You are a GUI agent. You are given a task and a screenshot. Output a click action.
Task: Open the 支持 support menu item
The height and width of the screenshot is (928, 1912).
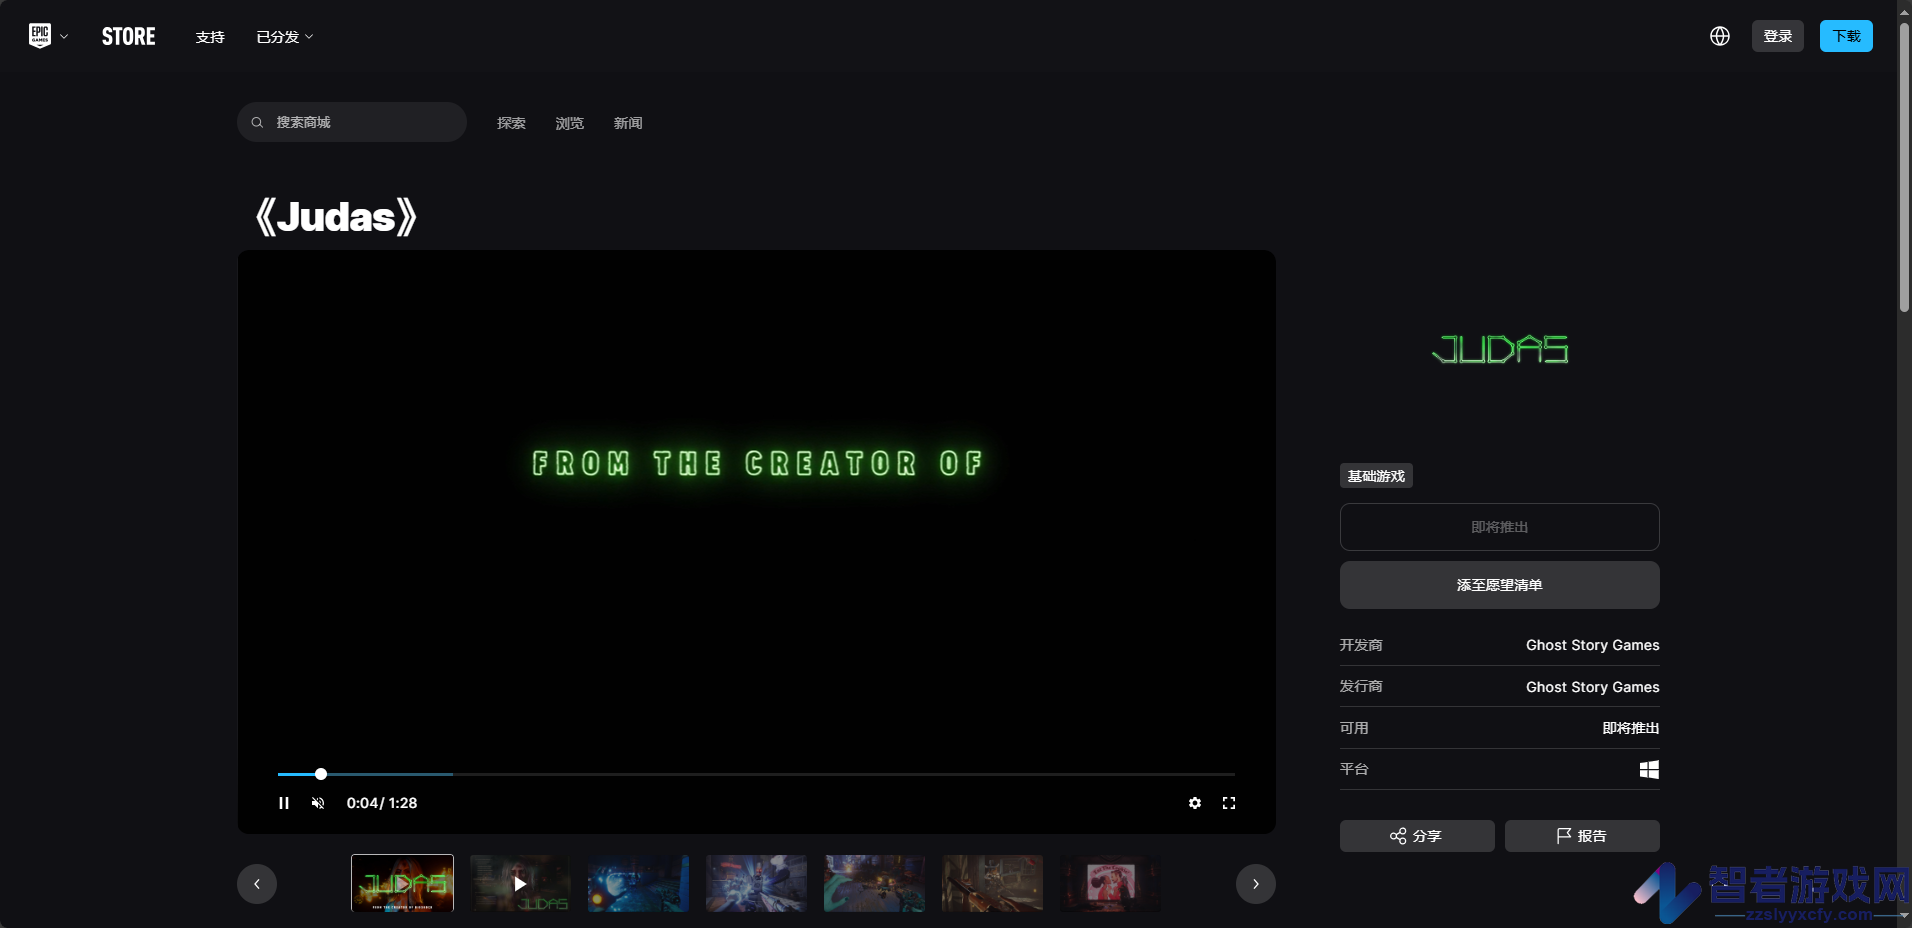point(210,37)
